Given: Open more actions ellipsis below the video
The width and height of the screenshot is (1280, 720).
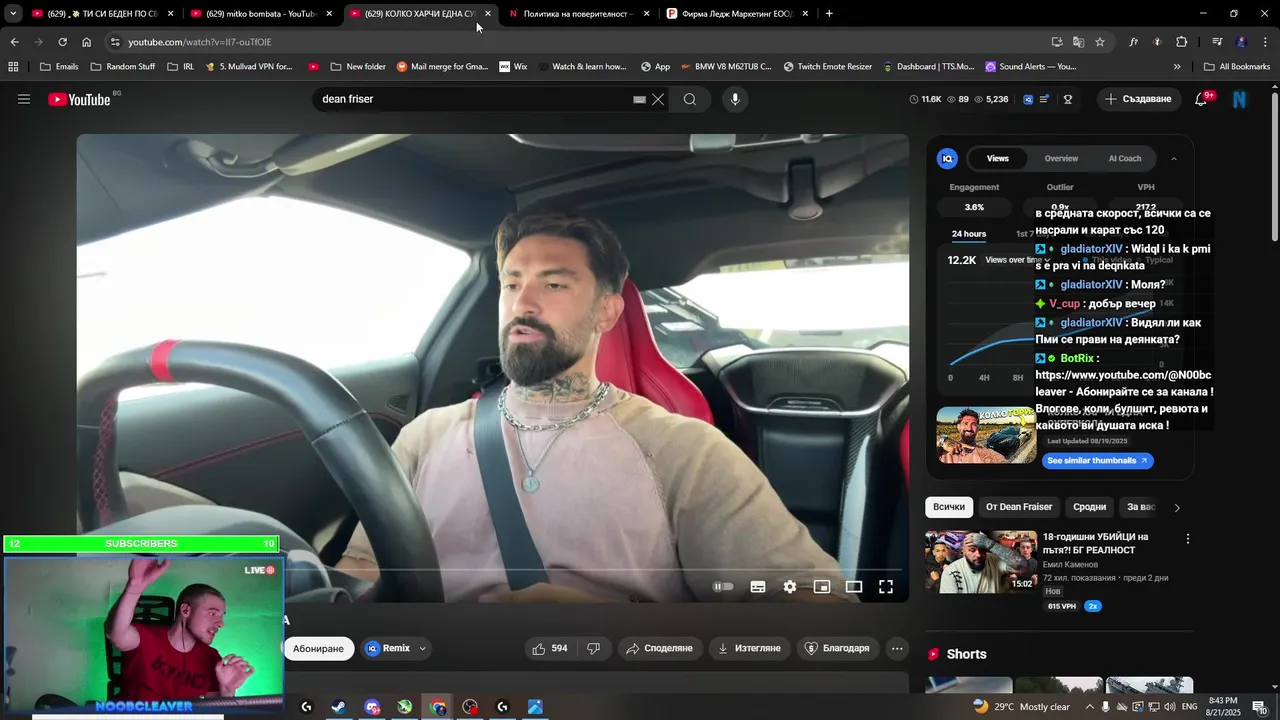Looking at the screenshot, I should [x=897, y=648].
